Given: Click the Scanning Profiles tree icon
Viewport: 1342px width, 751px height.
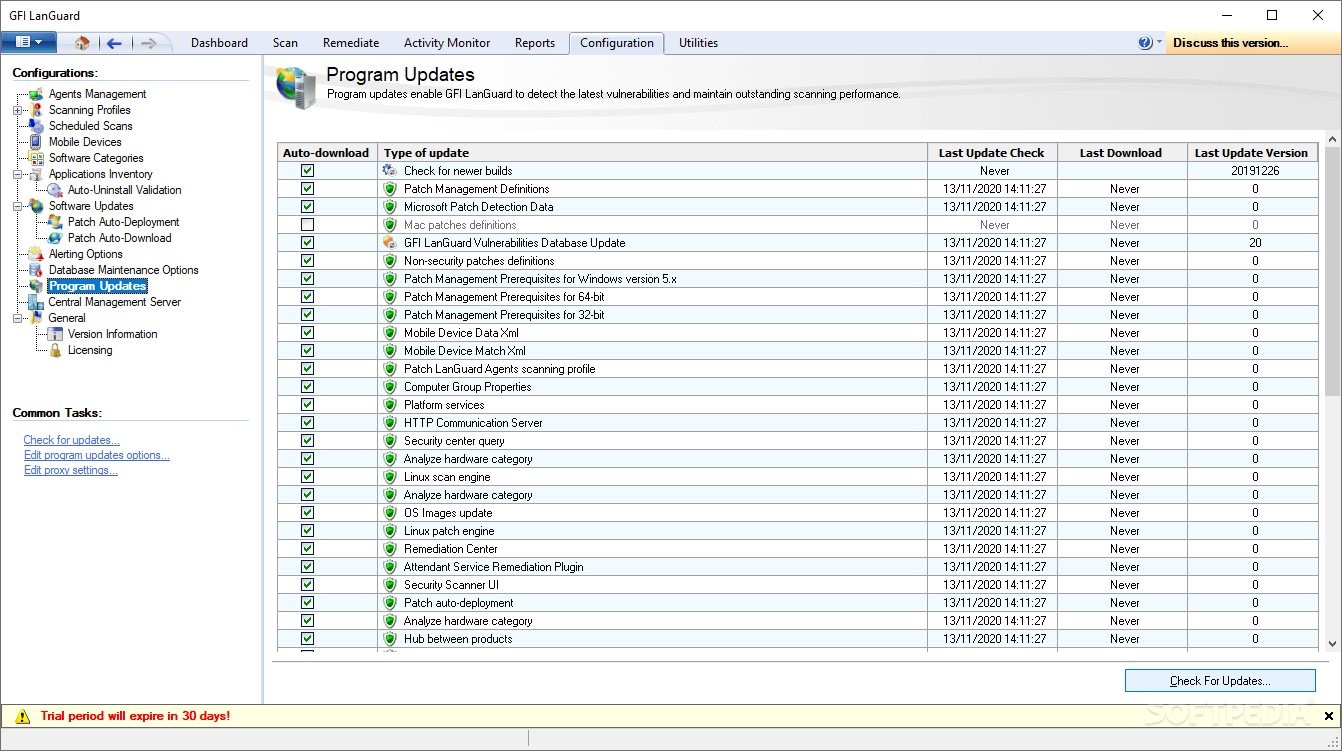Looking at the screenshot, I should (36, 110).
